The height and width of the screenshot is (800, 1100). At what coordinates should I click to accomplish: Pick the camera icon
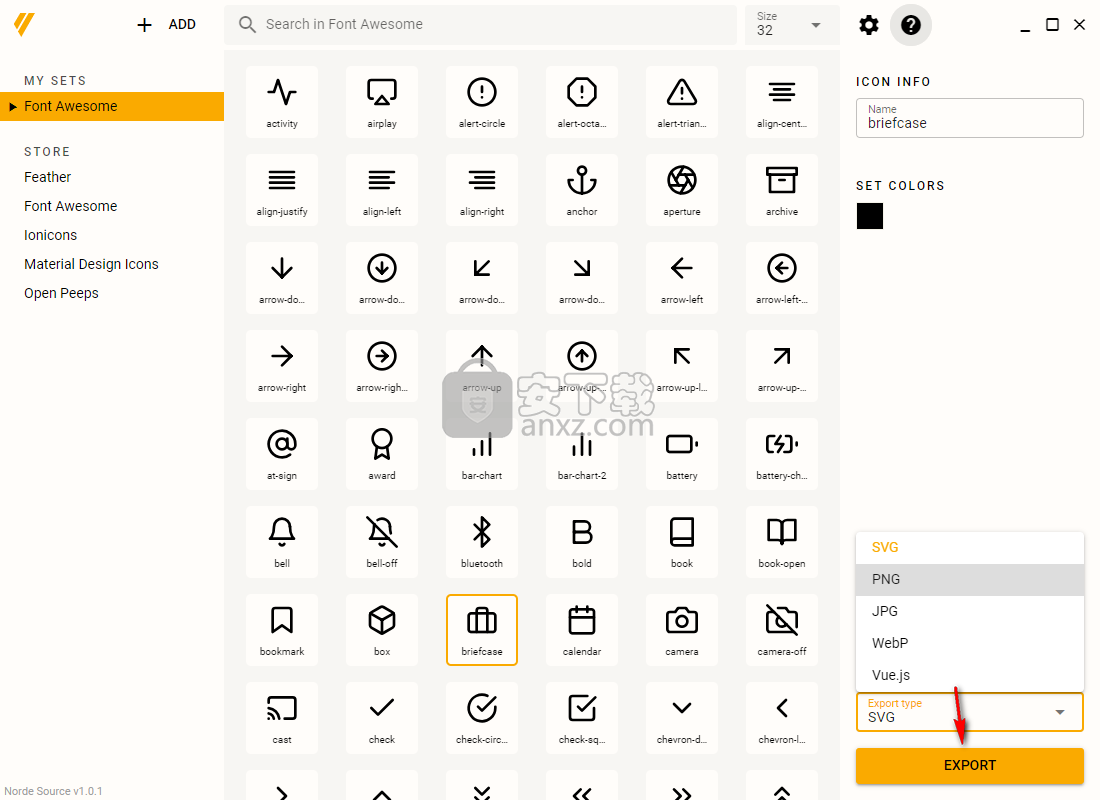pos(682,630)
